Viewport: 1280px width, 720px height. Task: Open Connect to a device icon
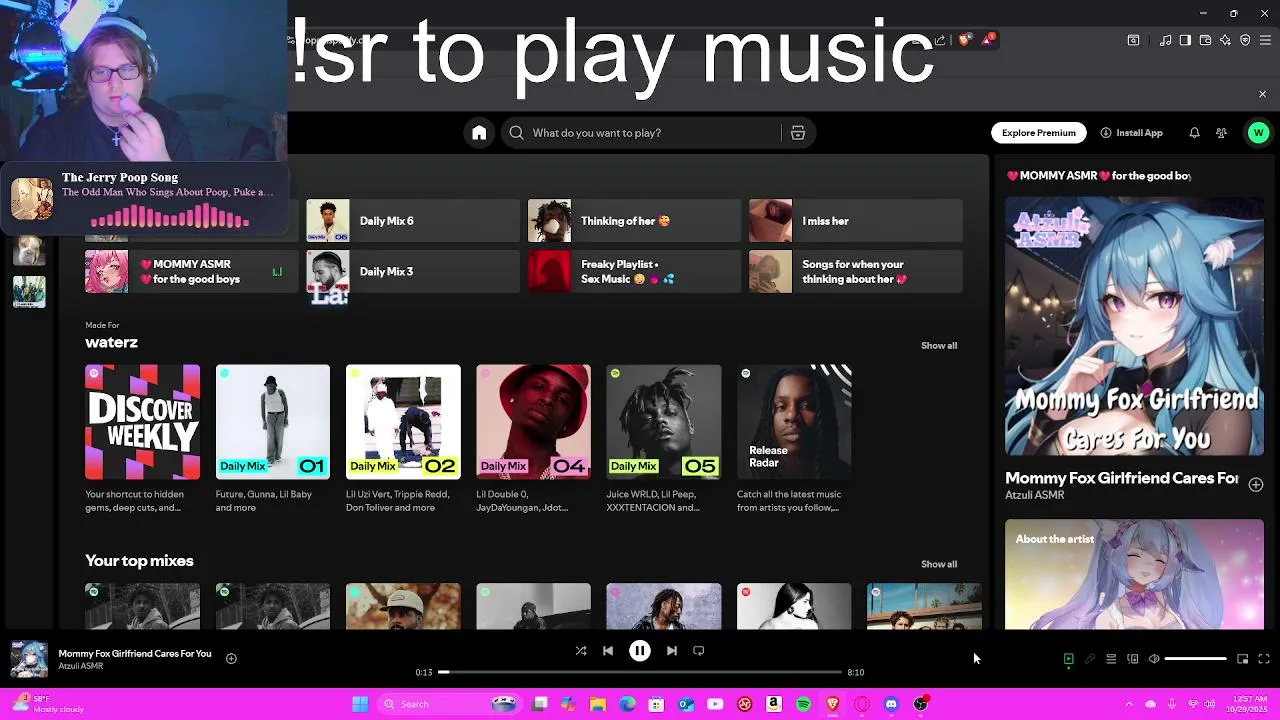(x=1133, y=659)
